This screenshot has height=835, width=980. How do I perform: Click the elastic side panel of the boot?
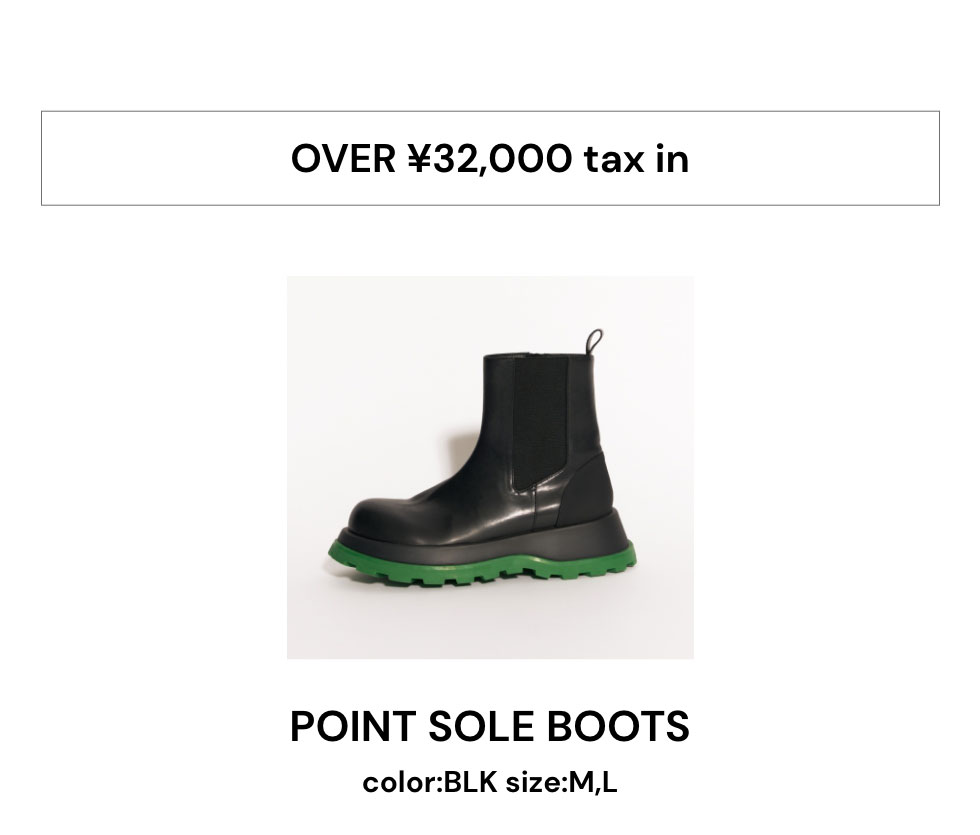coord(541,420)
